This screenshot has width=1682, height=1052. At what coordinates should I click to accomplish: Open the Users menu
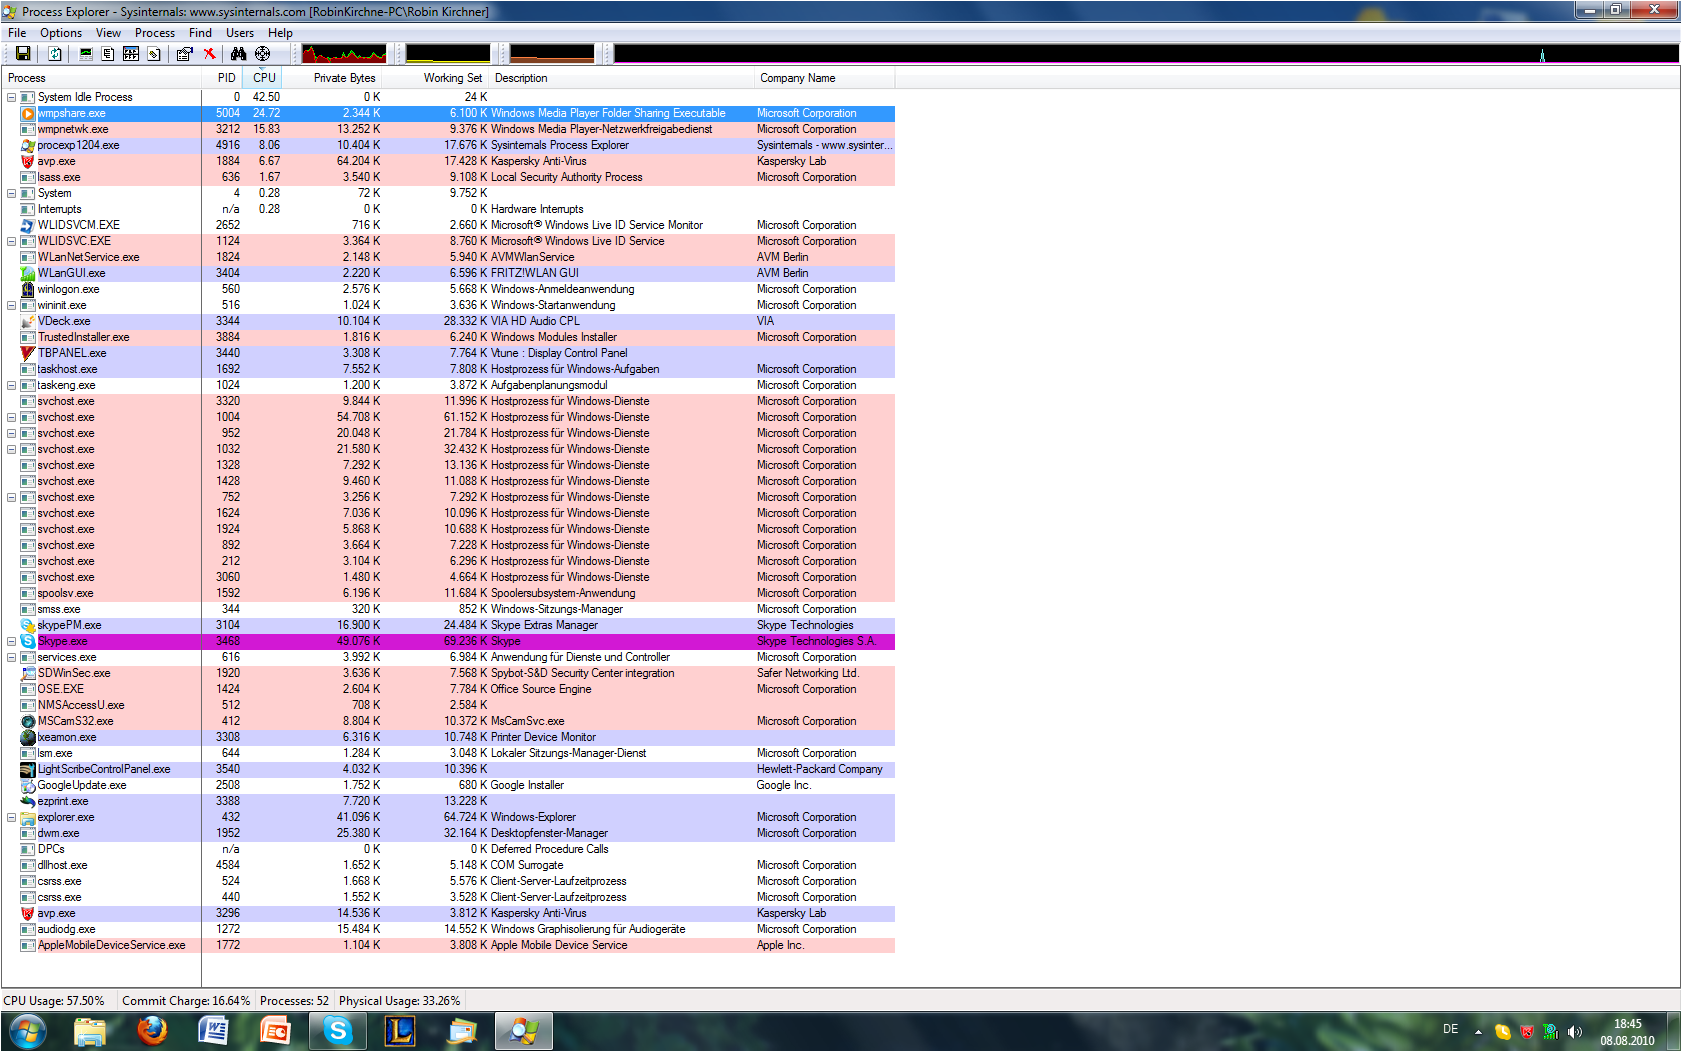click(240, 33)
